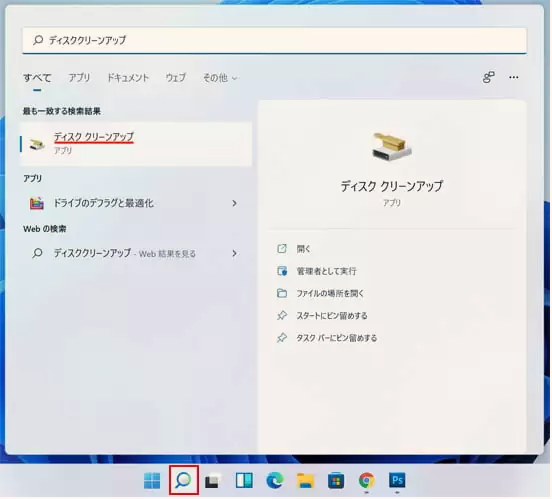Open the three-dot options menu
Viewport: 552px width, 499px height.
pyautogui.click(x=514, y=77)
